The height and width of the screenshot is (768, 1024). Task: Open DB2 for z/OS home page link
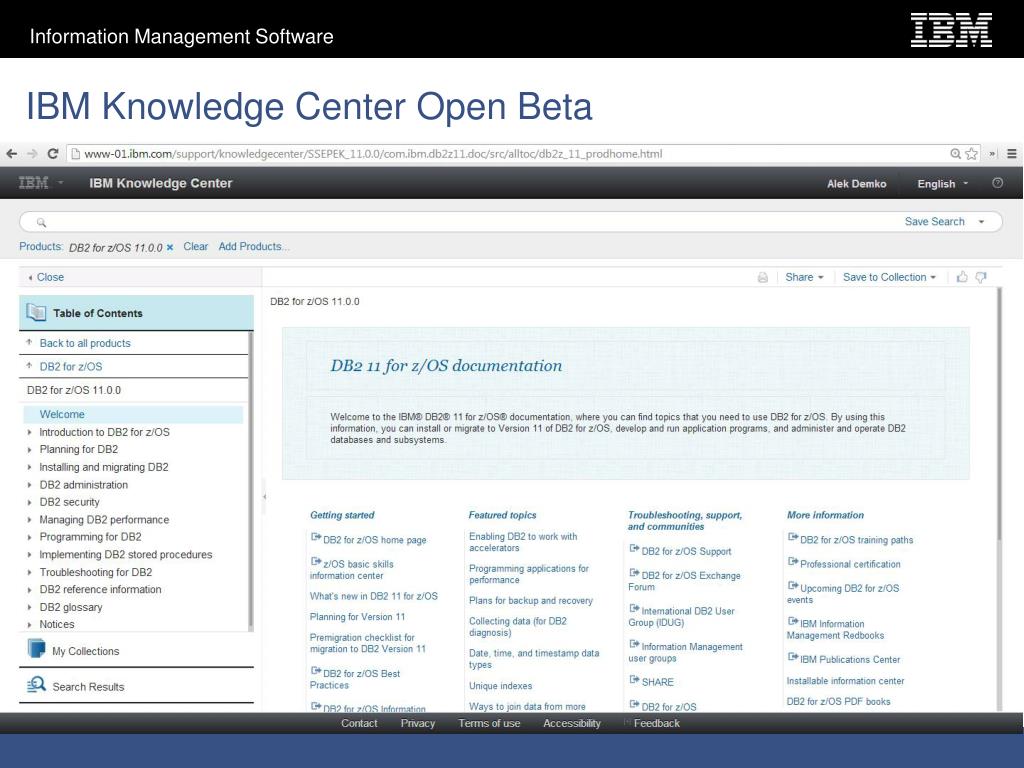pyautogui.click(x=374, y=540)
